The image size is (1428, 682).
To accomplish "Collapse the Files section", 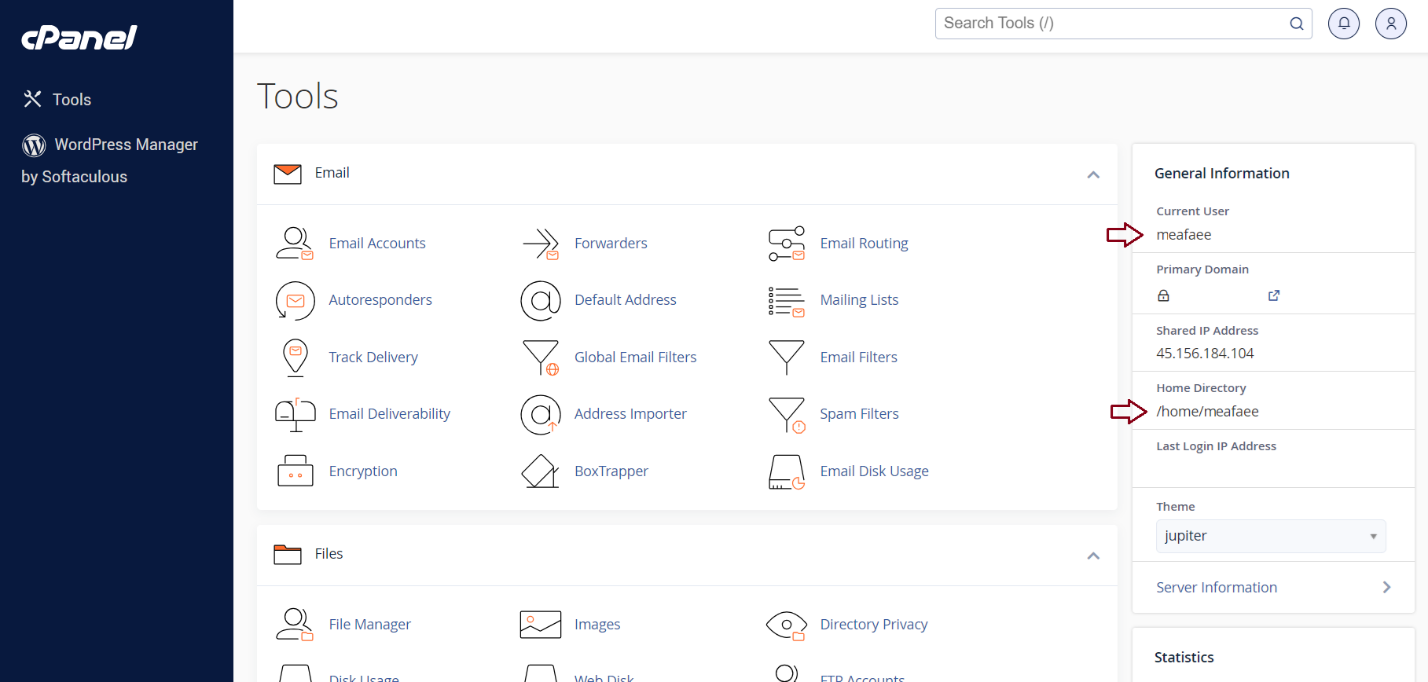I will coord(1093,555).
